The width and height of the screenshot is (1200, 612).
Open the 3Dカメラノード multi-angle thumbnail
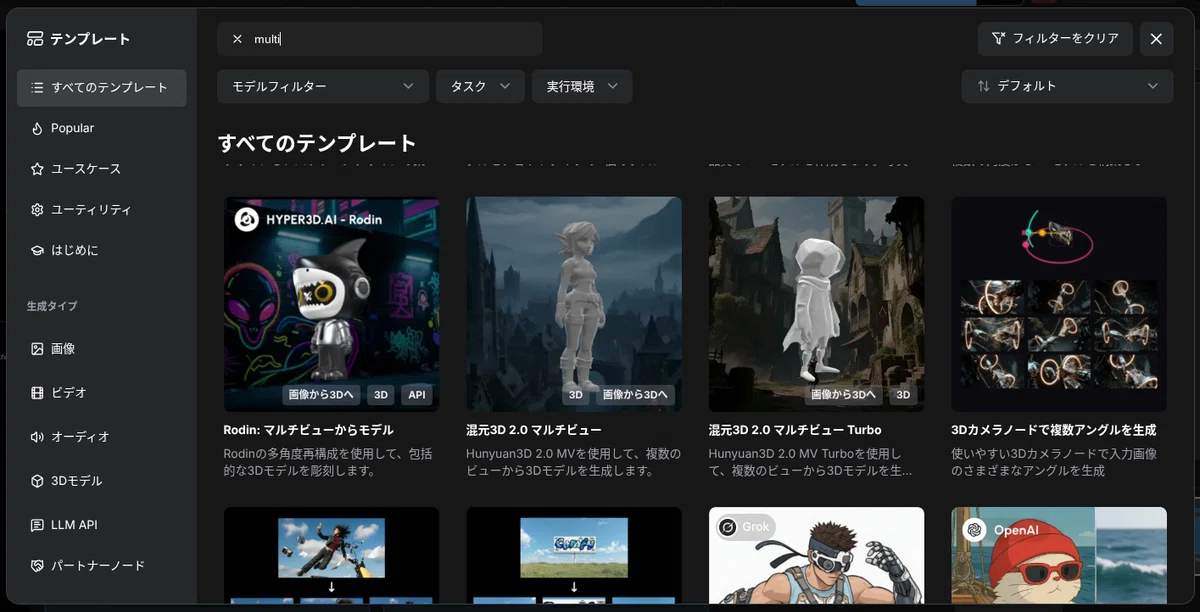1059,304
